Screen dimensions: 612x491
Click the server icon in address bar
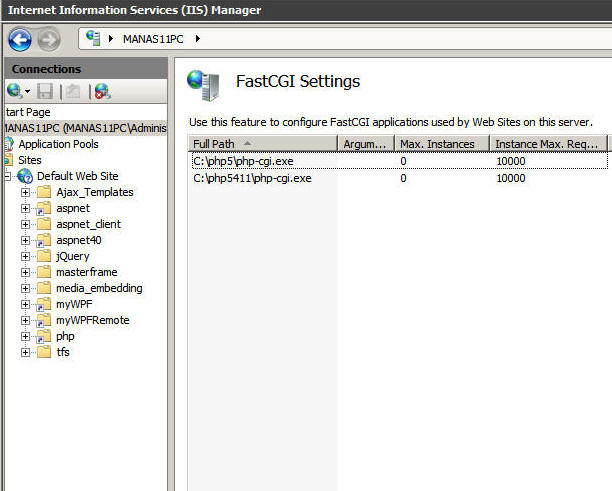(x=93, y=38)
